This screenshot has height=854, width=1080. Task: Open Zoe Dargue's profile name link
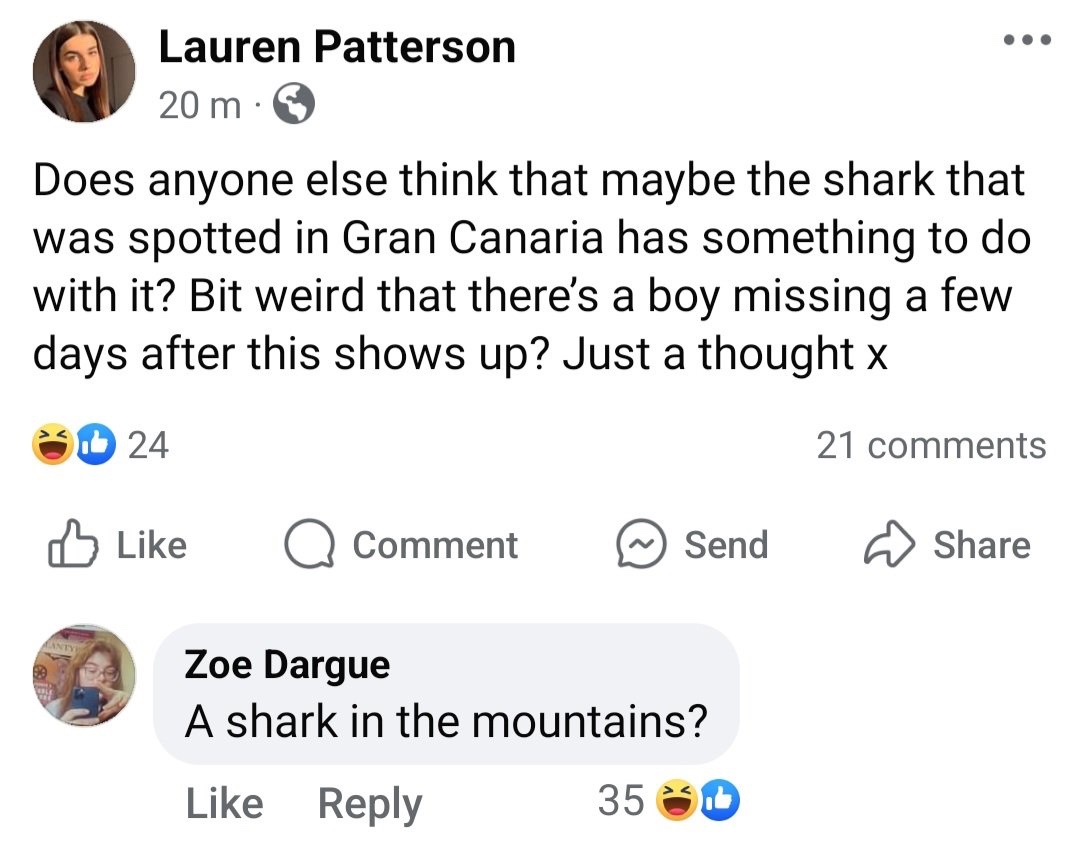click(x=287, y=664)
